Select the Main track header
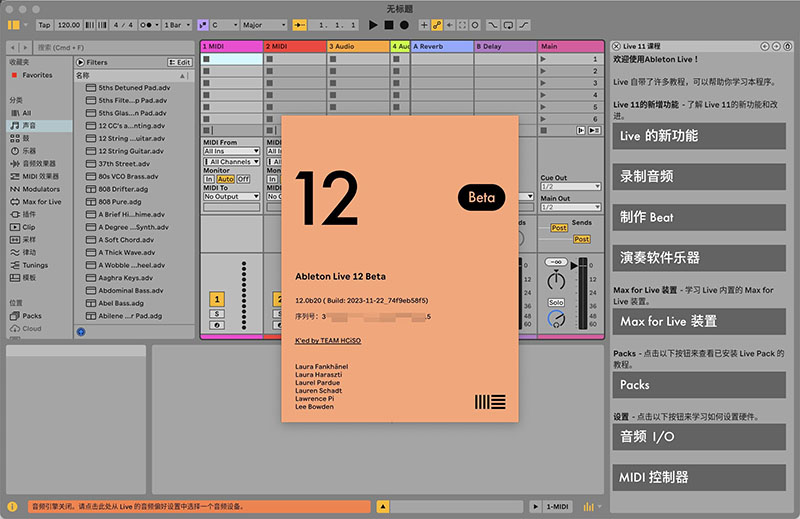800x519 pixels. click(570, 46)
